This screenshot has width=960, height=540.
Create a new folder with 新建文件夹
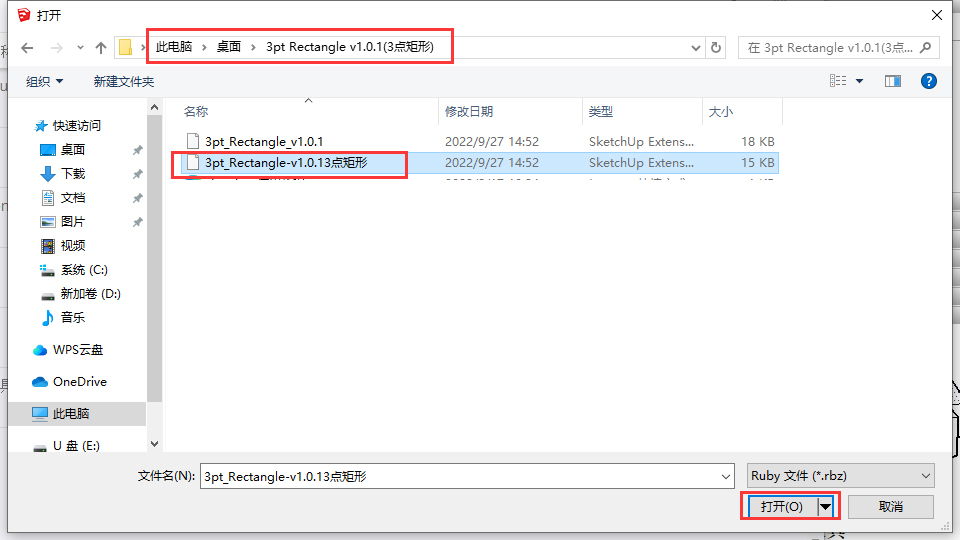pos(124,81)
